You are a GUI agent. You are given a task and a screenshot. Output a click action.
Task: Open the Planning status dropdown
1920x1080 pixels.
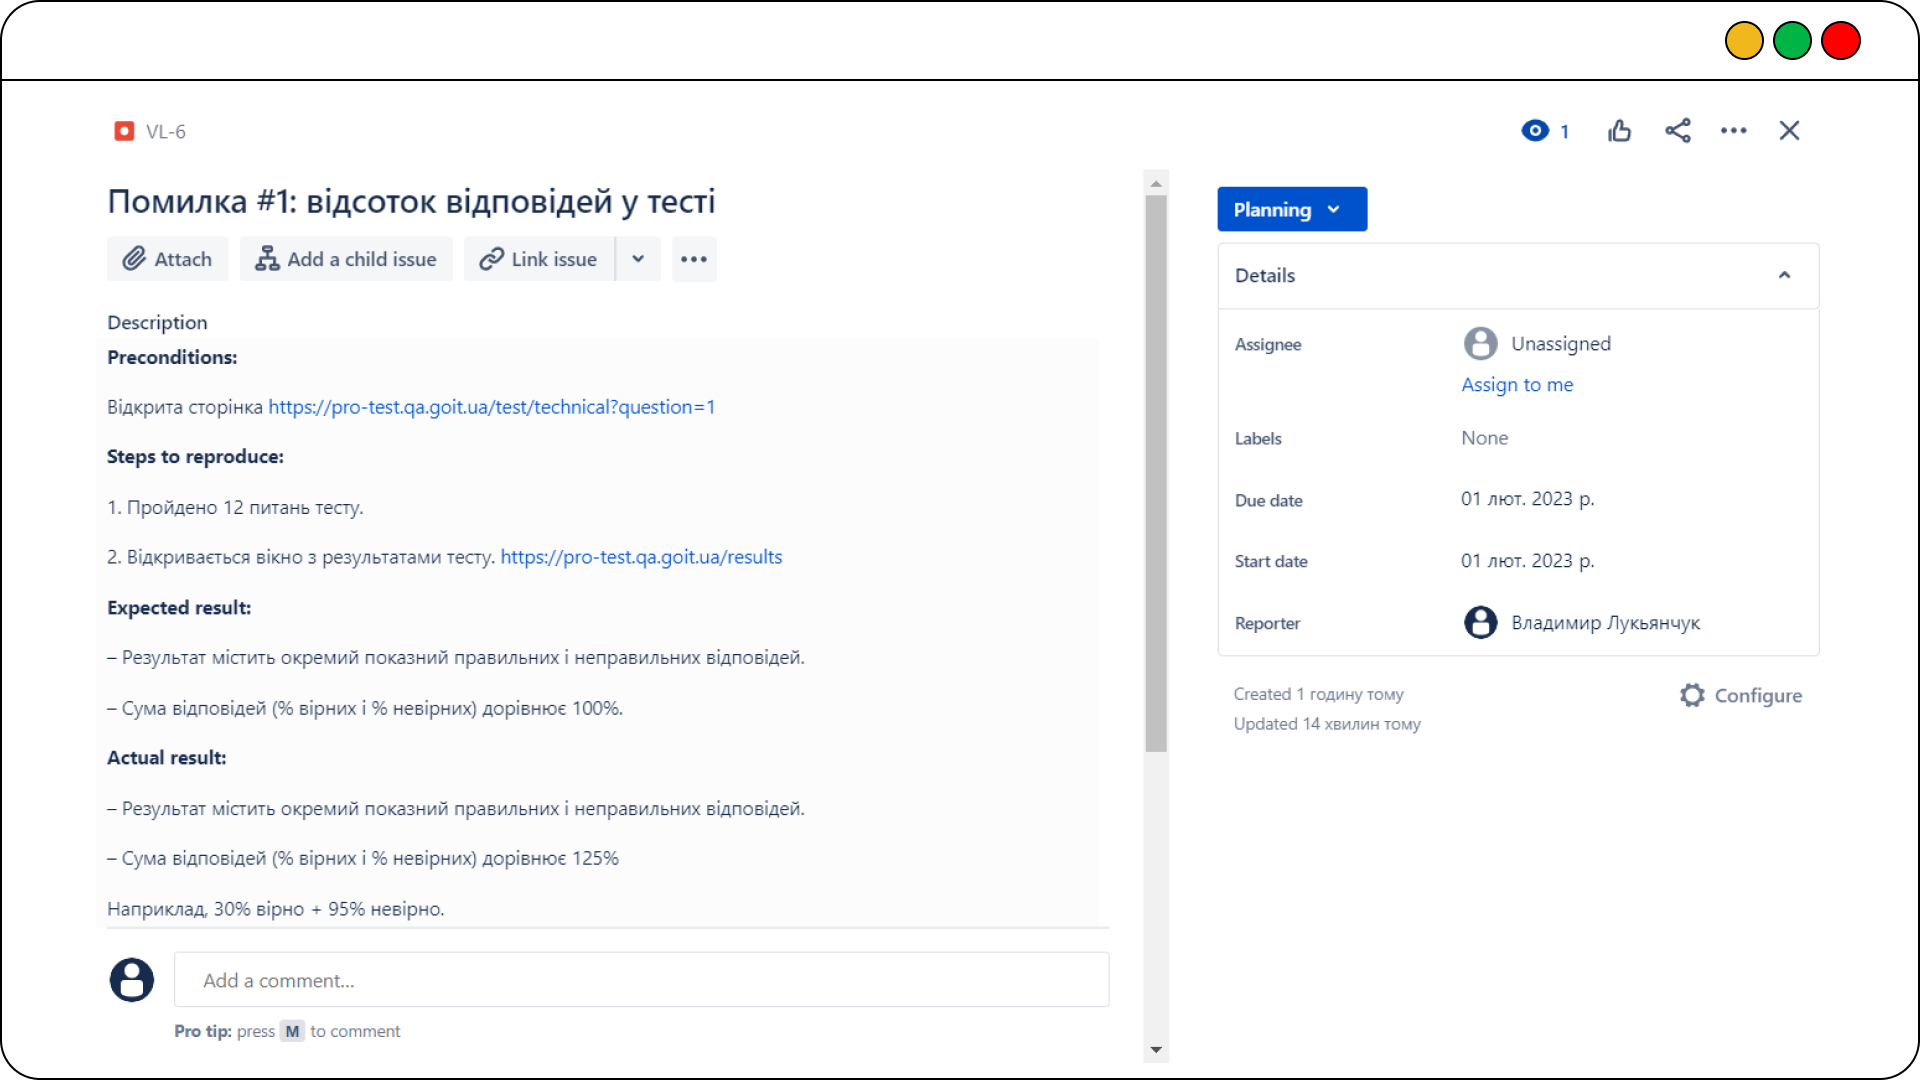[1292, 209]
